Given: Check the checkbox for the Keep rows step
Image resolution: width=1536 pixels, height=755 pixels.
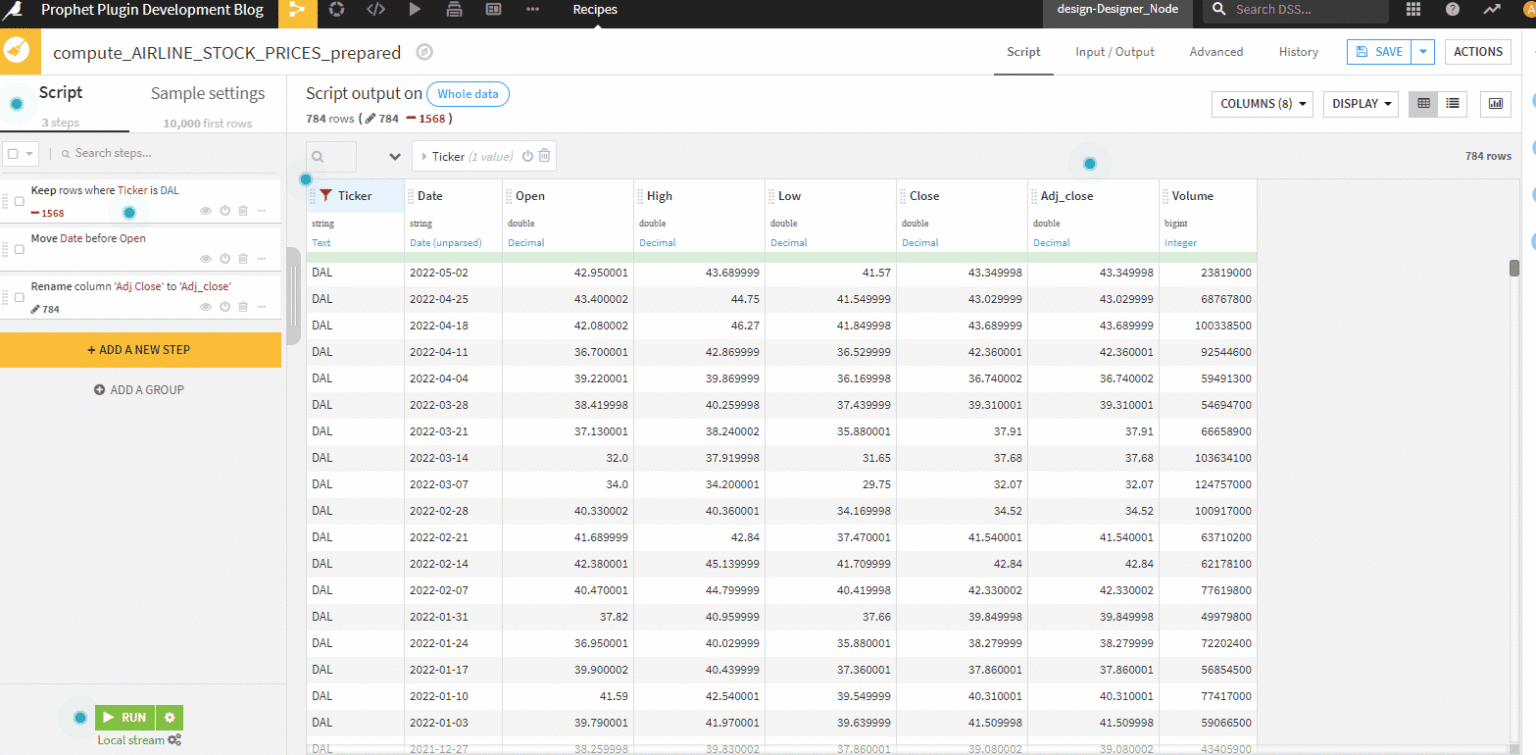Looking at the screenshot, I should [x=18, y=200].
